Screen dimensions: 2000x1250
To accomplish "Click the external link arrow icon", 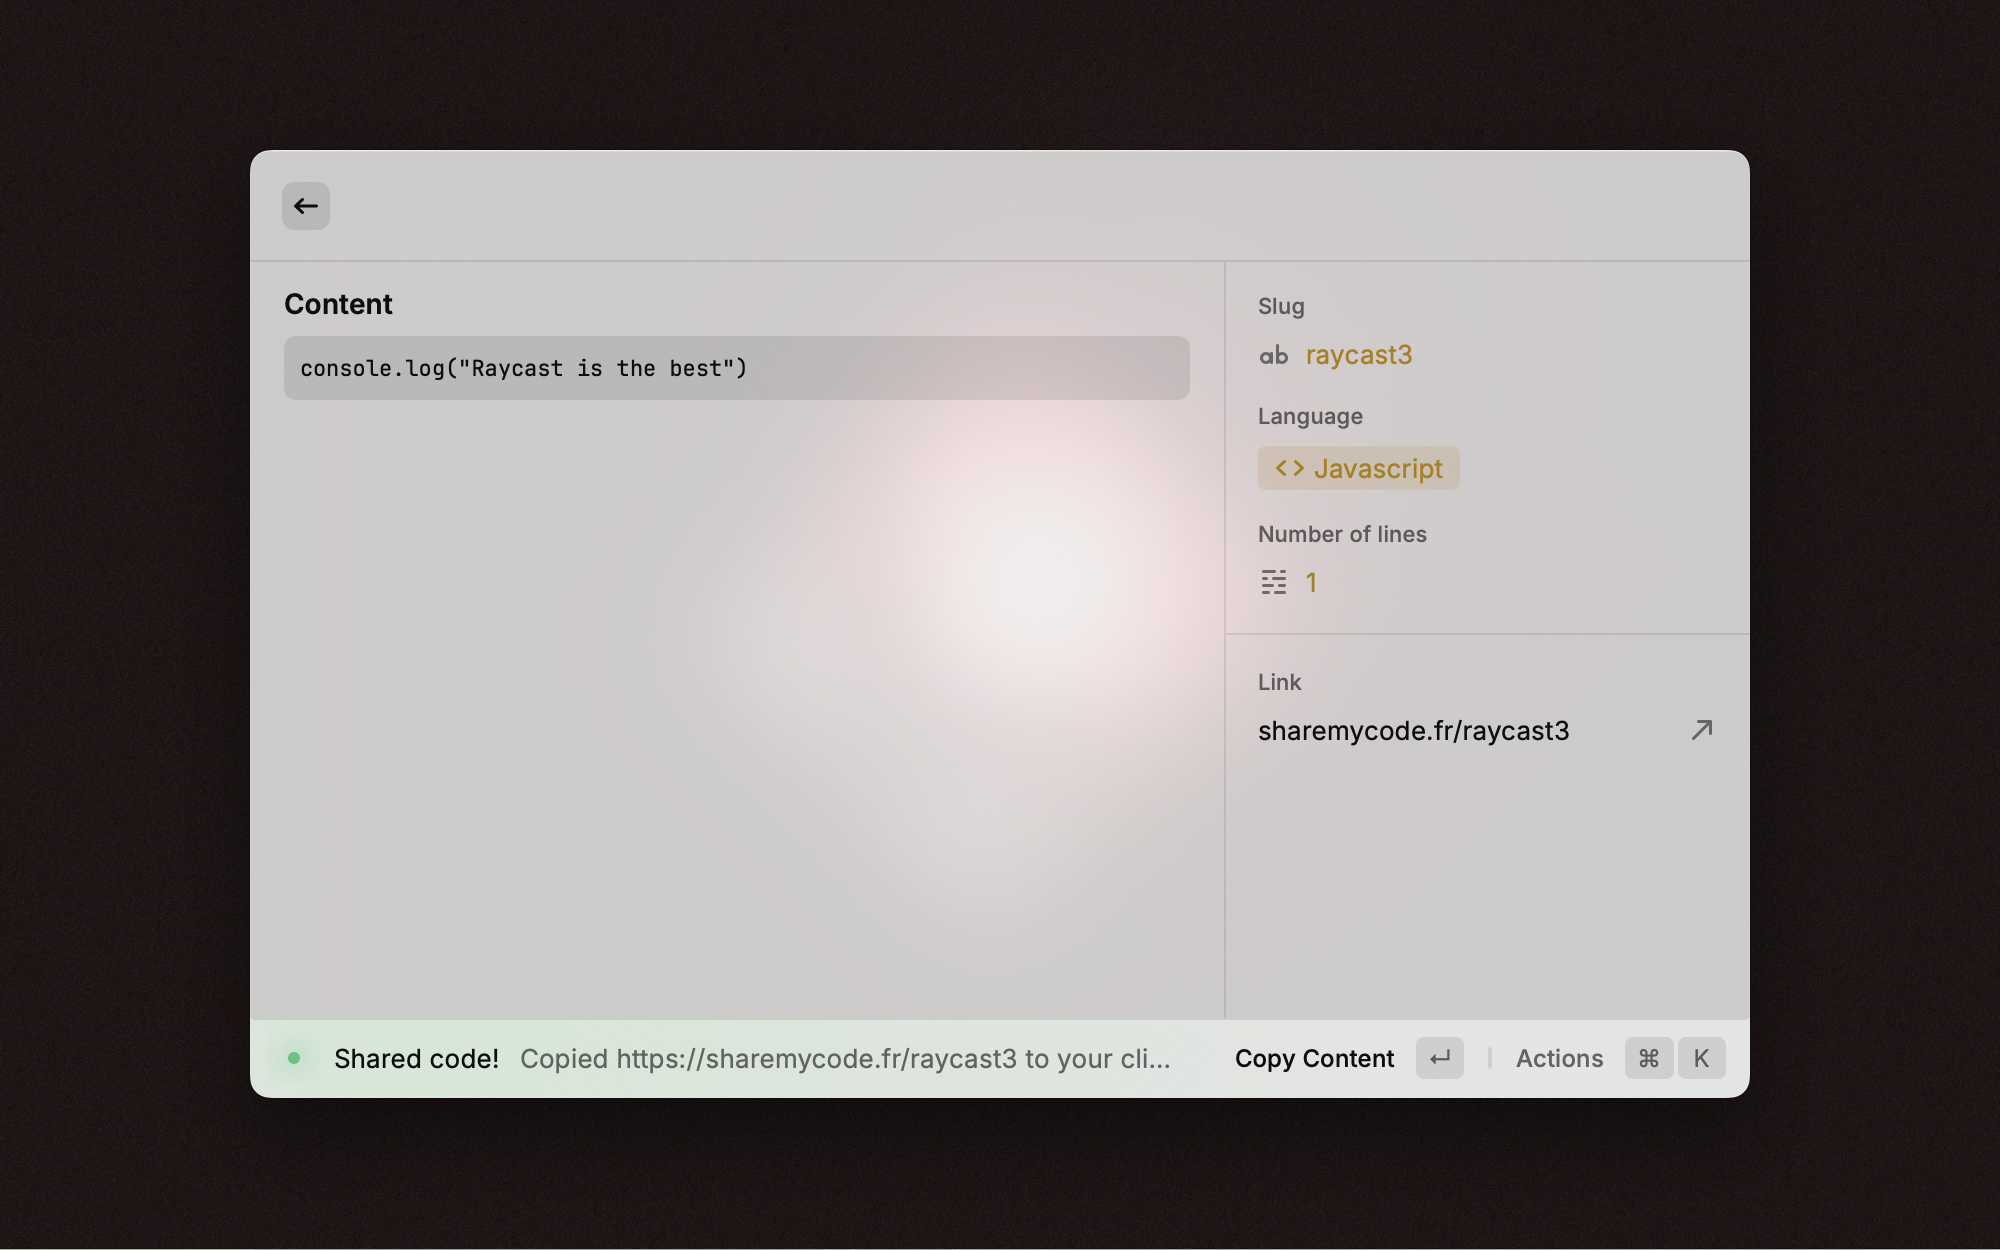I will [1702, 730].
